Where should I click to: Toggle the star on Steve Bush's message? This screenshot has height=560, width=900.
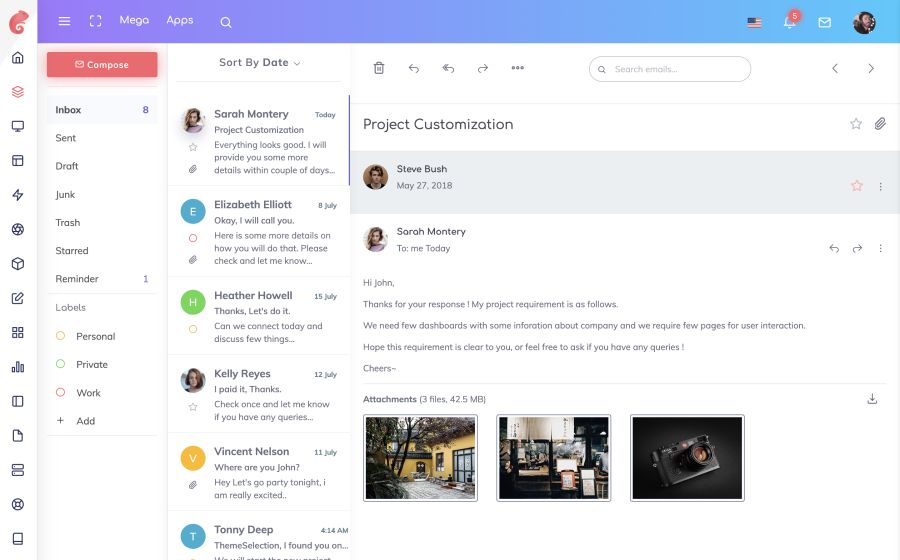tap(856, 186)
